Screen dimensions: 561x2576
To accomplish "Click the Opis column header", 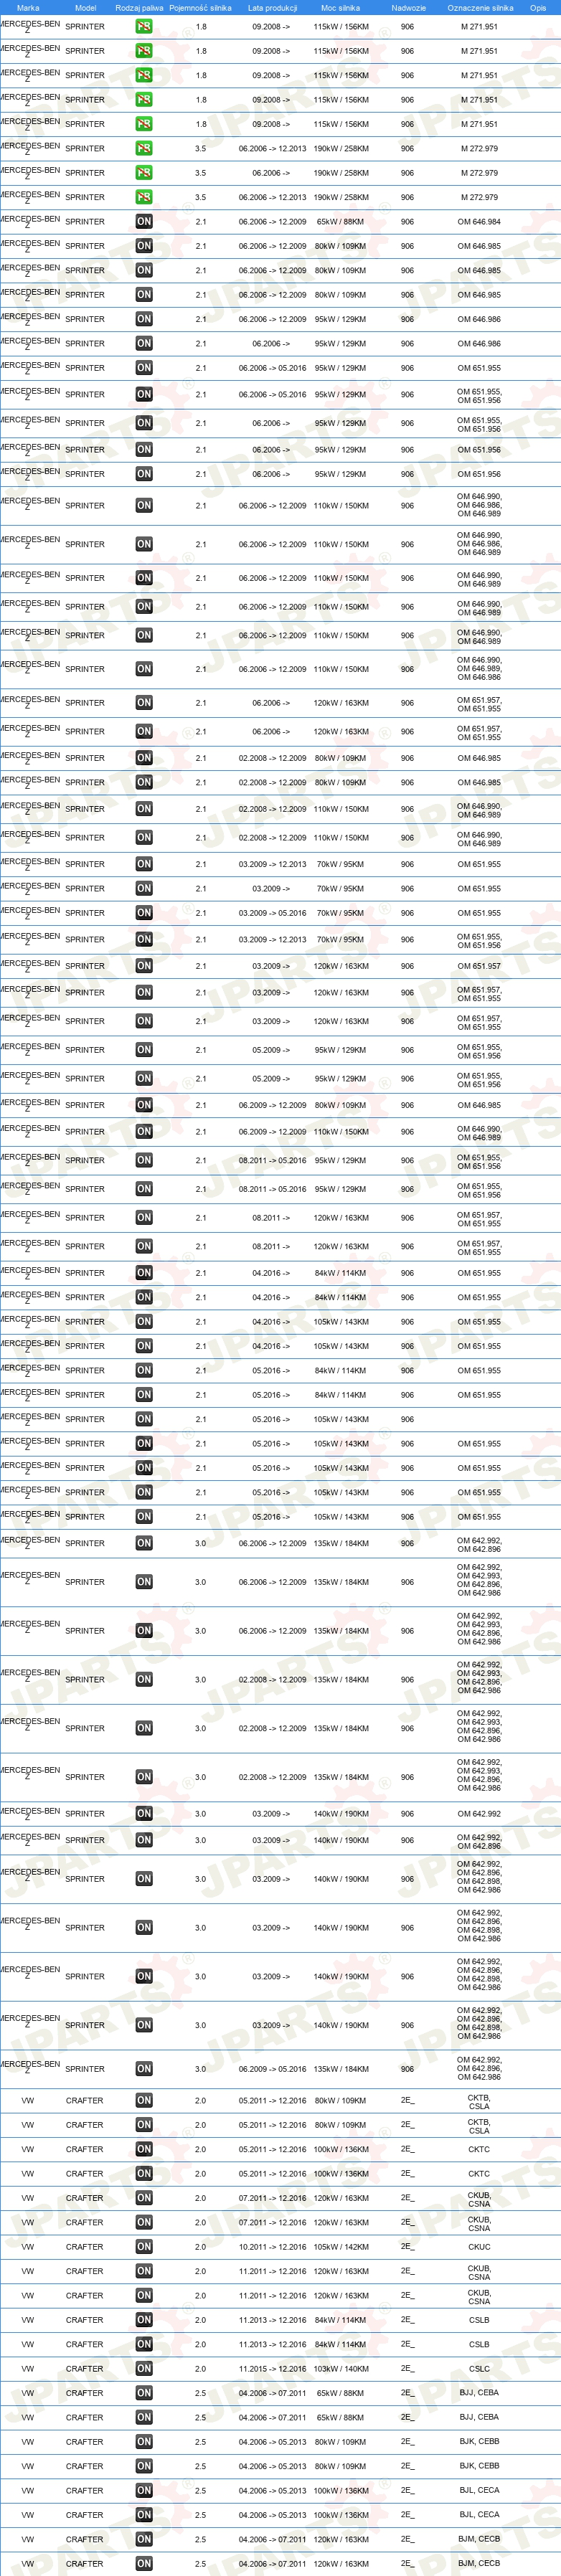I will pyautogui.click(x=538, y=8).
